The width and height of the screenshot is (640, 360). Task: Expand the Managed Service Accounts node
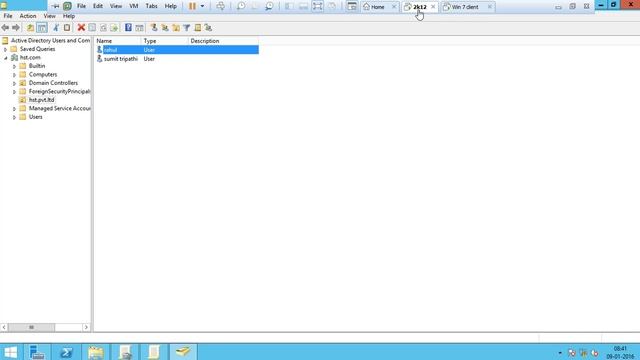pos(14,109)
